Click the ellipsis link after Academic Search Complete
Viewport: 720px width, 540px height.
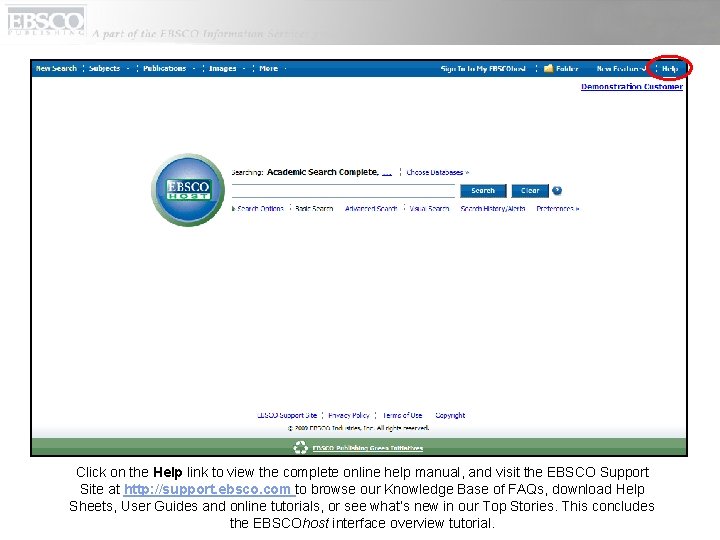pyautogui.click(x=387, y=173)
